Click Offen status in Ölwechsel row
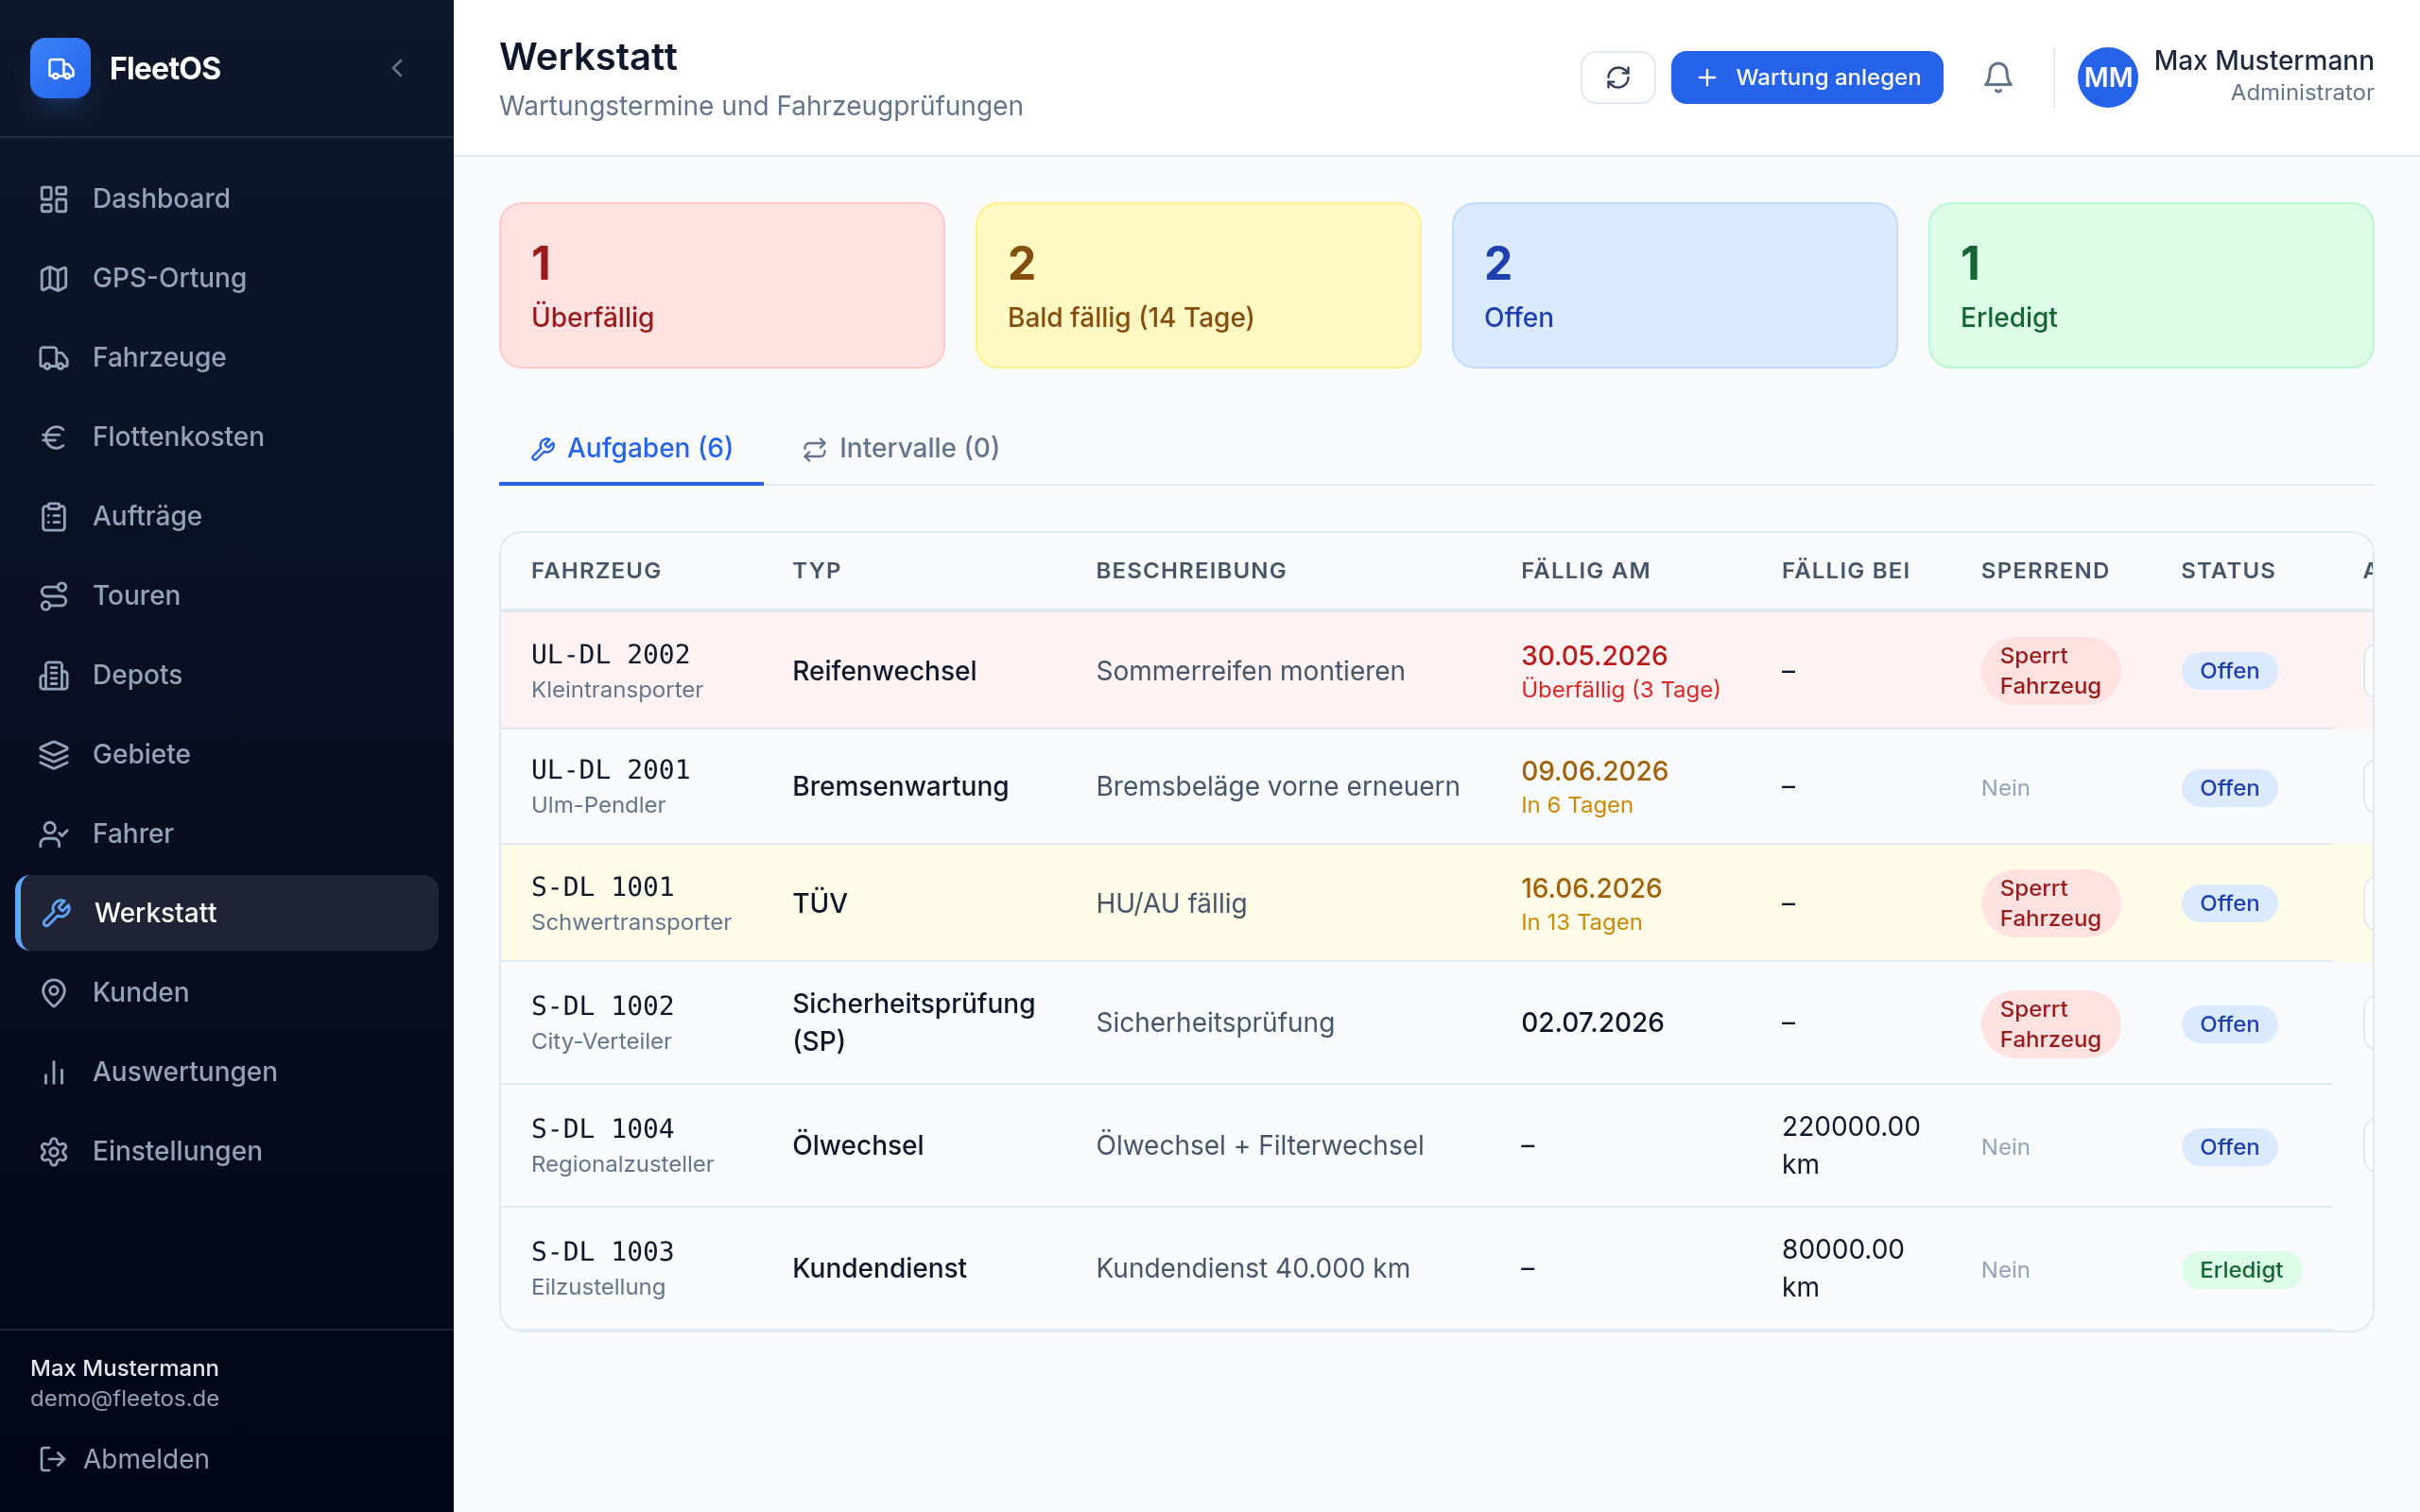 click(x=2229, y=1147)
